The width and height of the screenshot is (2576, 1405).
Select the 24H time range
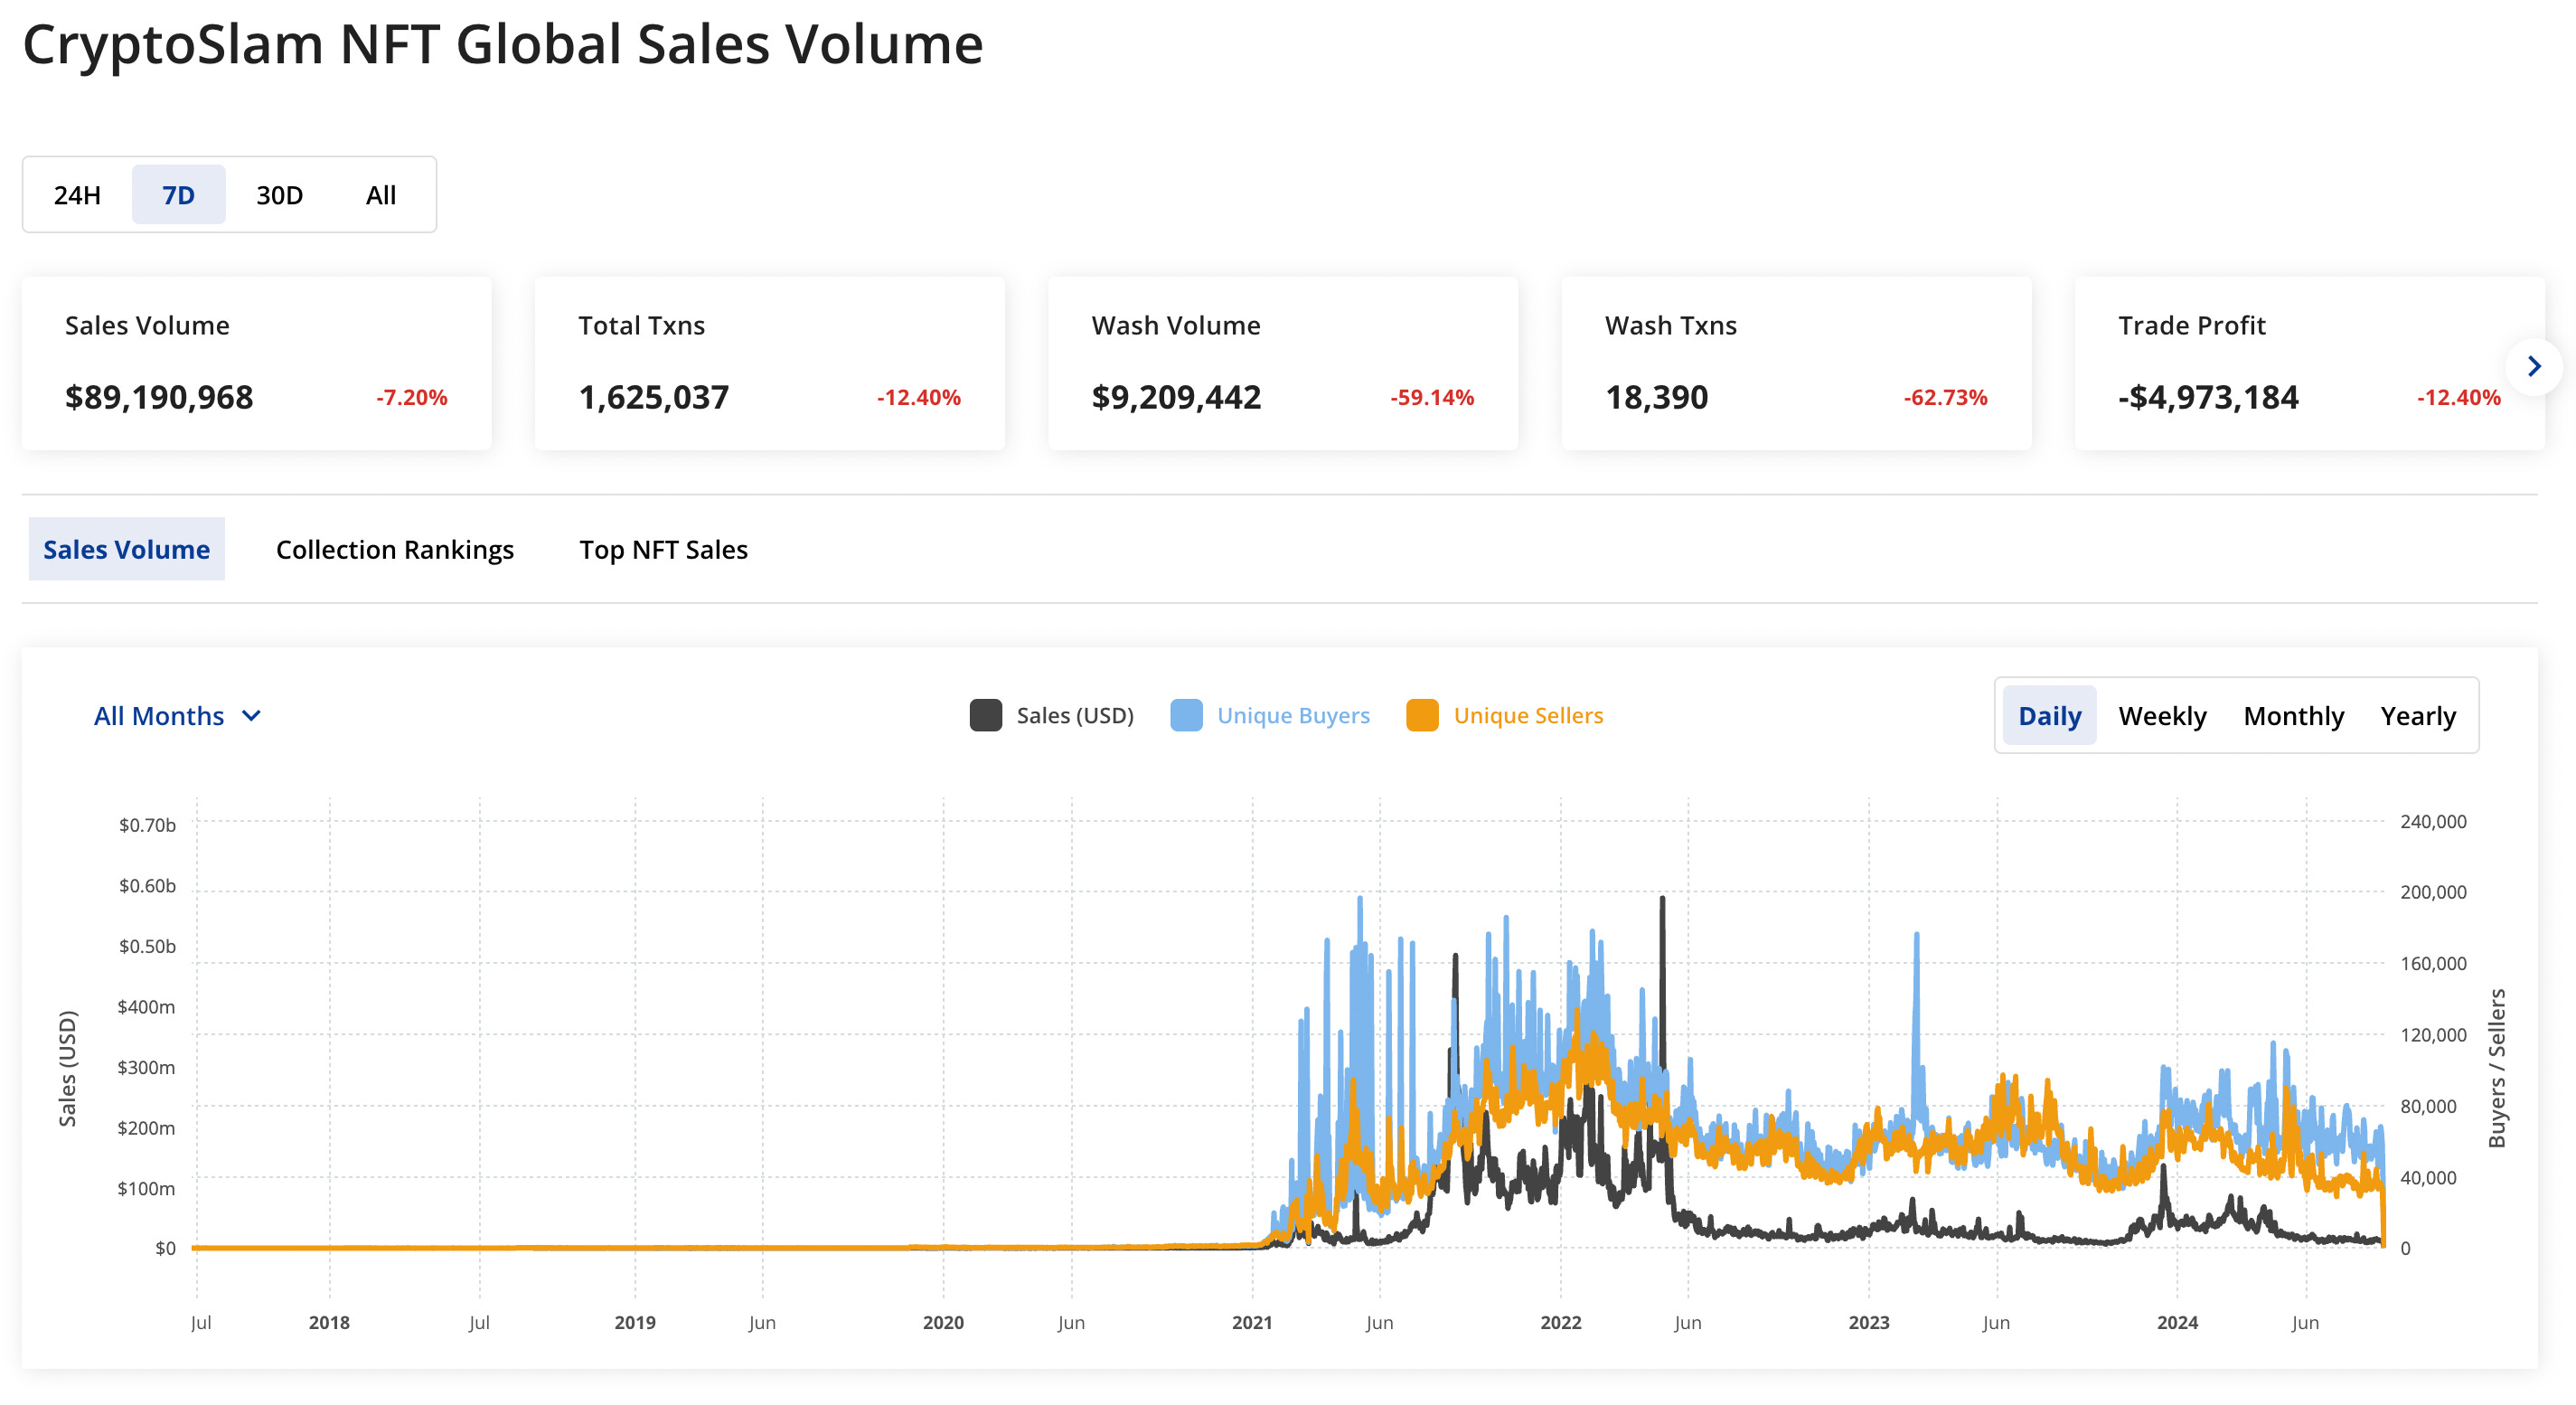click(77, 195)
